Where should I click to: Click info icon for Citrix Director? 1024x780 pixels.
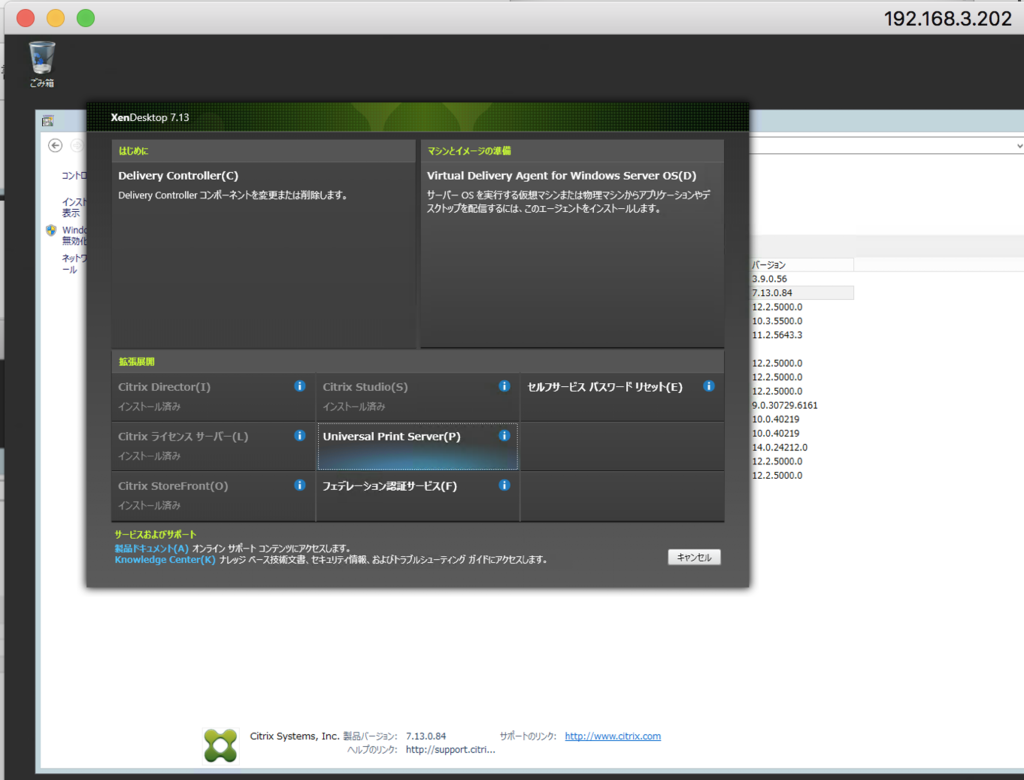pyautogui.click(x=300, y=386)
